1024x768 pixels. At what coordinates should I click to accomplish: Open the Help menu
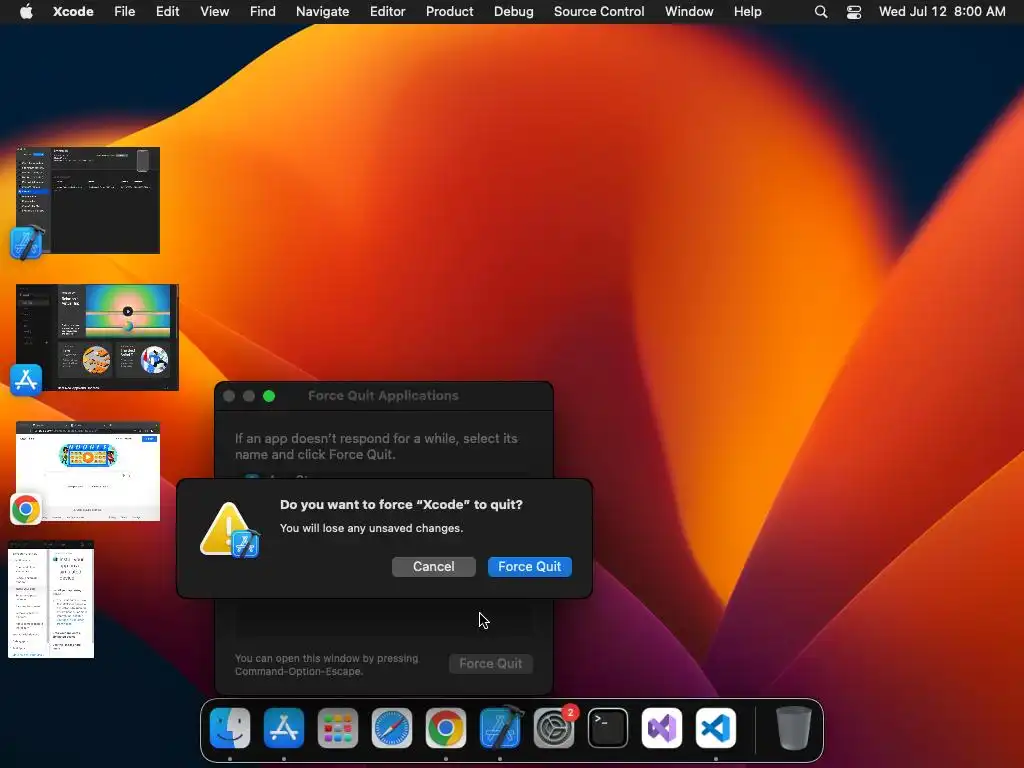[748, 12]
